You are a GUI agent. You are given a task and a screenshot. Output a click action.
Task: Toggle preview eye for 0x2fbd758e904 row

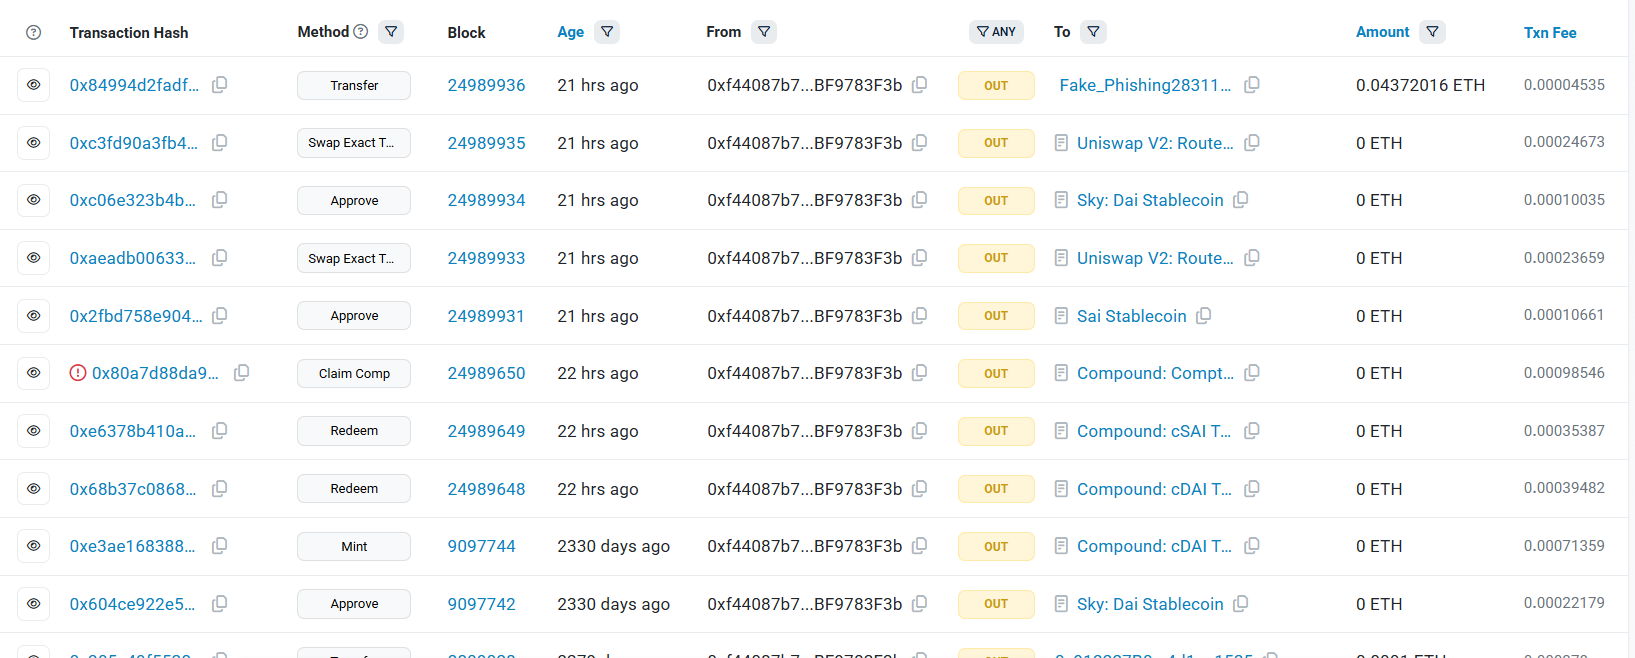34,316
